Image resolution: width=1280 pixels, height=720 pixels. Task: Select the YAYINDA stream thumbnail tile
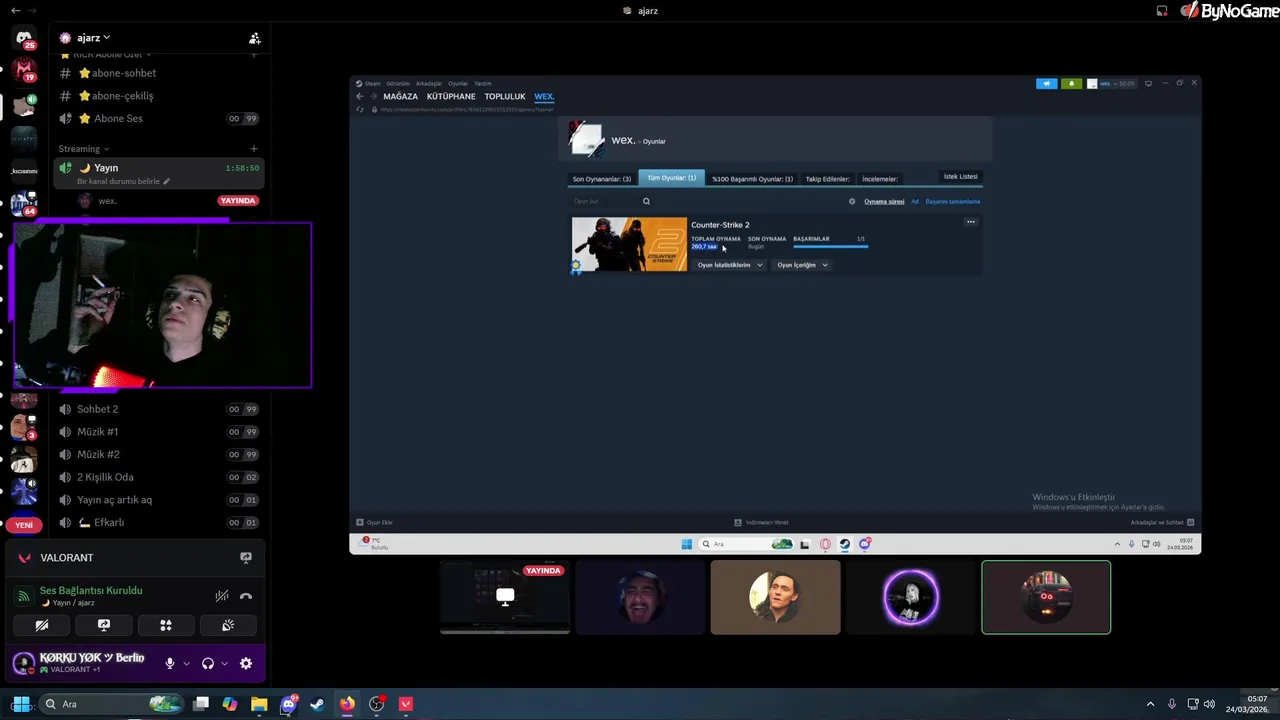[505, 597]
